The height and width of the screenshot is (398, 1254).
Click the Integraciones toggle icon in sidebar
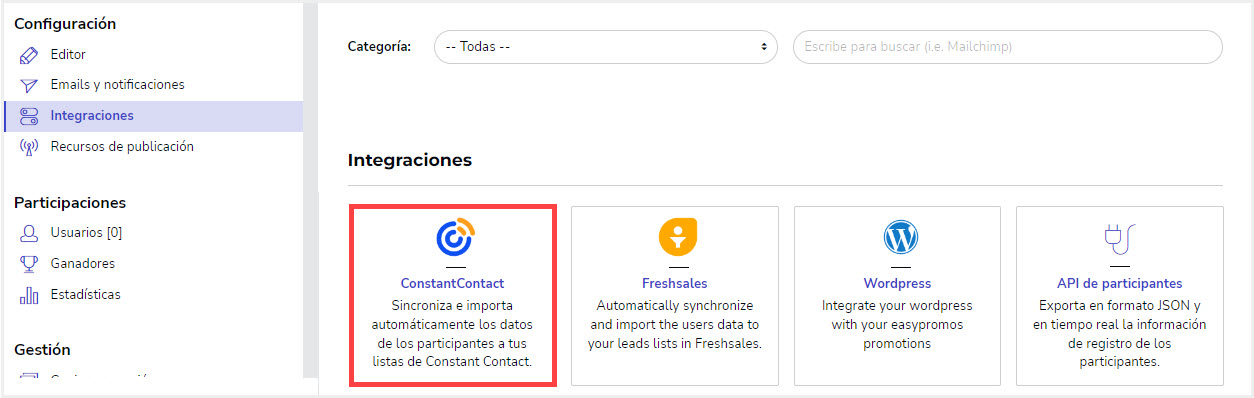click(x=29, y=116)
